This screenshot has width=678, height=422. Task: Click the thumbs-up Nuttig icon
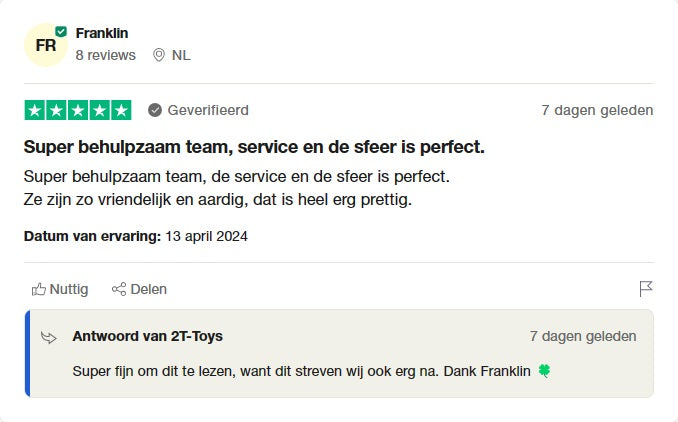point(39,289)
